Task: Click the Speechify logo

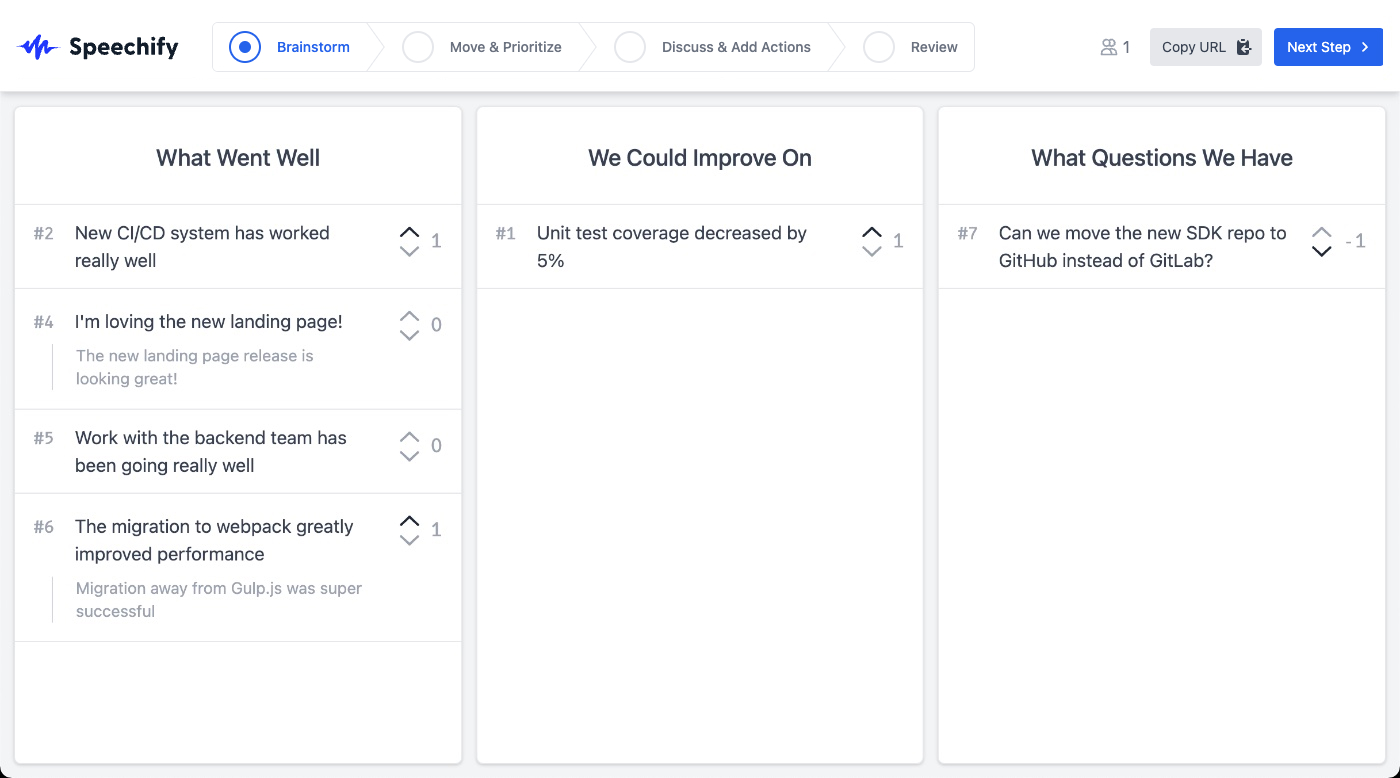Action: [97, 47]
